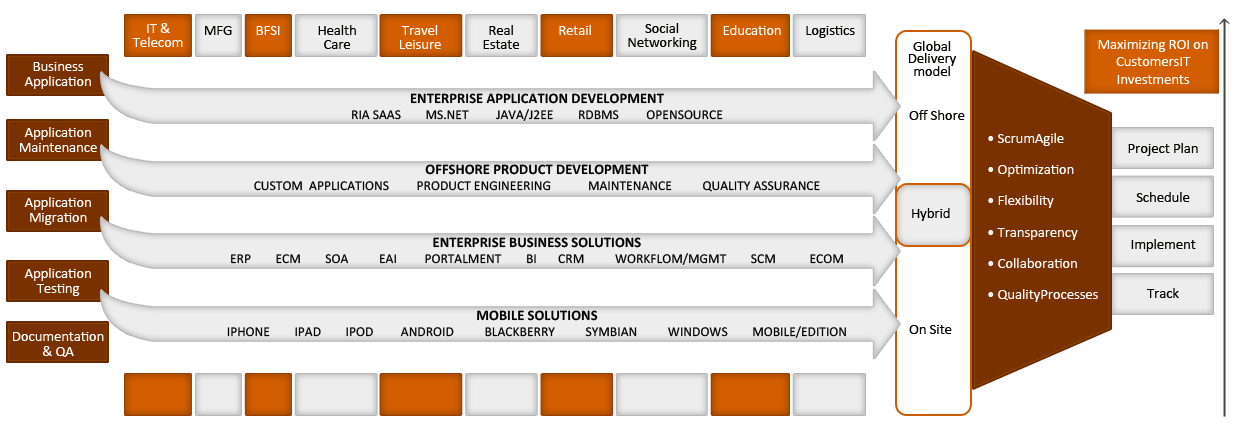This screenshot has height=432, width=1234.
Task: Select the SYMBIAN label
Action: point(611,332)
